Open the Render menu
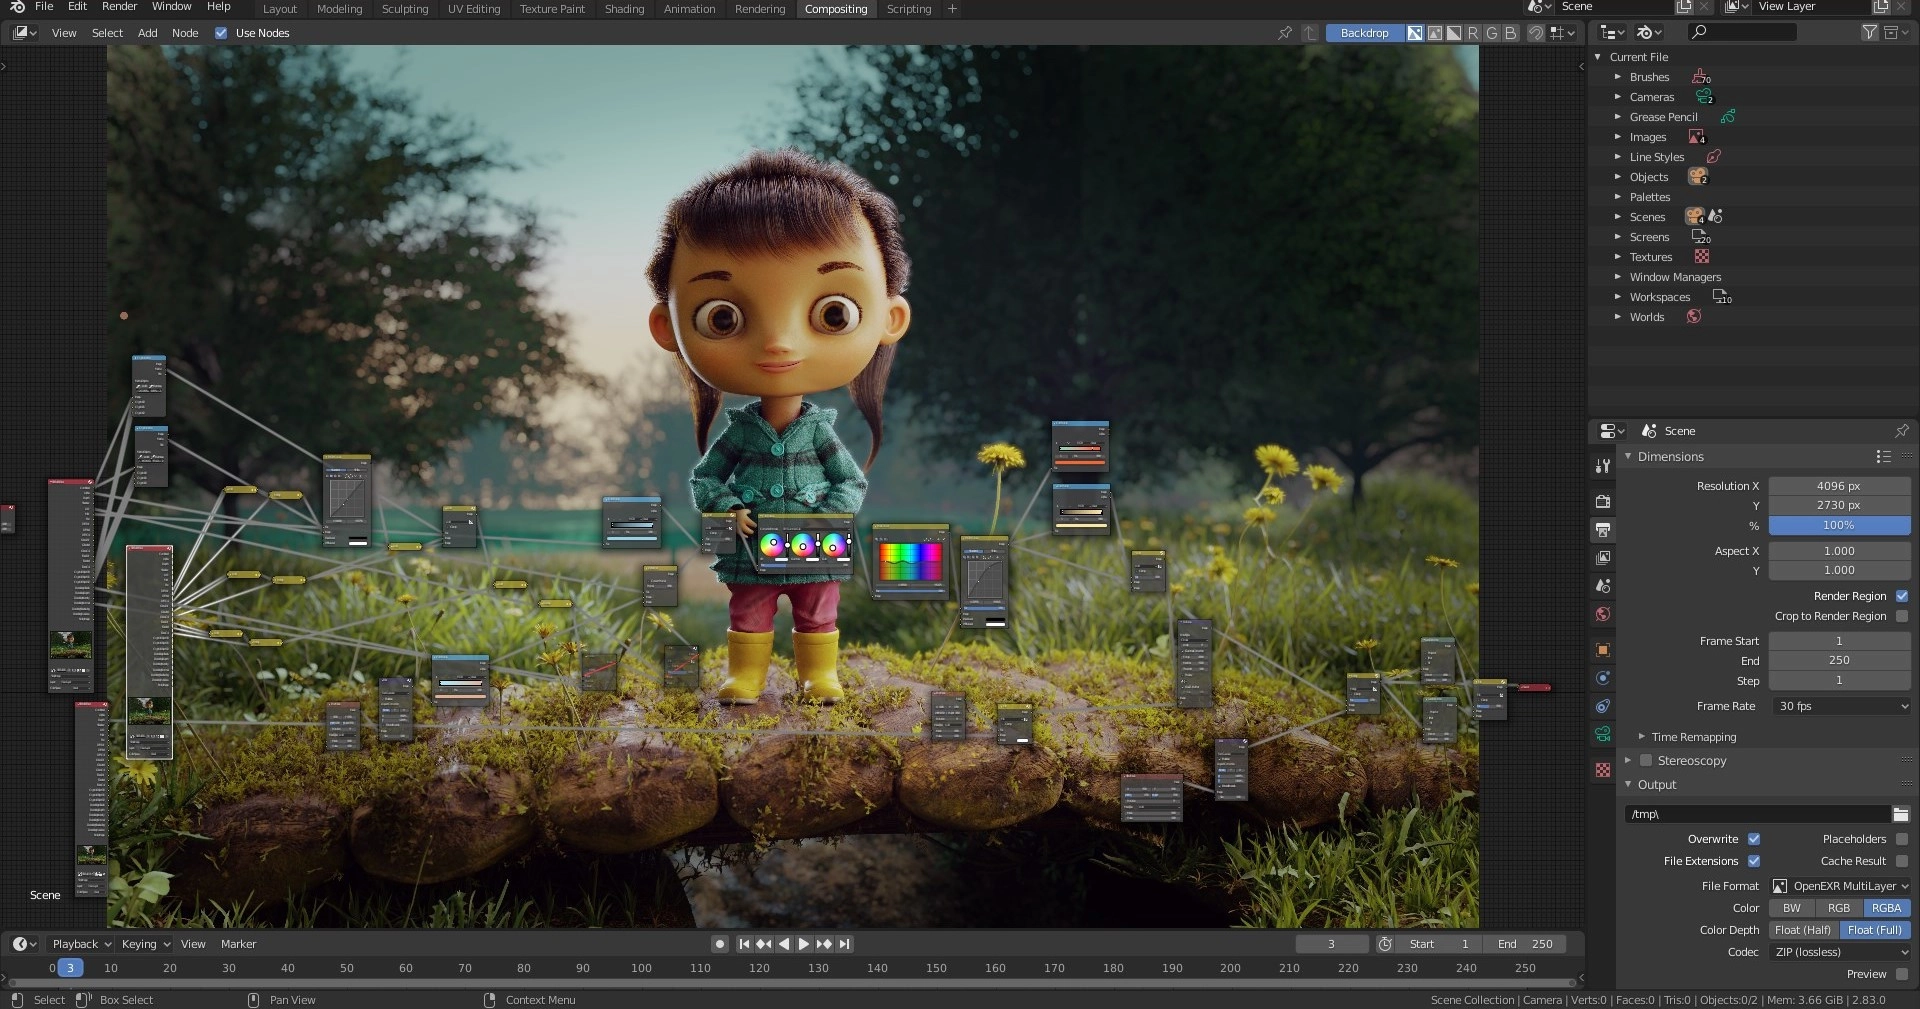 (x=119, y=7)
